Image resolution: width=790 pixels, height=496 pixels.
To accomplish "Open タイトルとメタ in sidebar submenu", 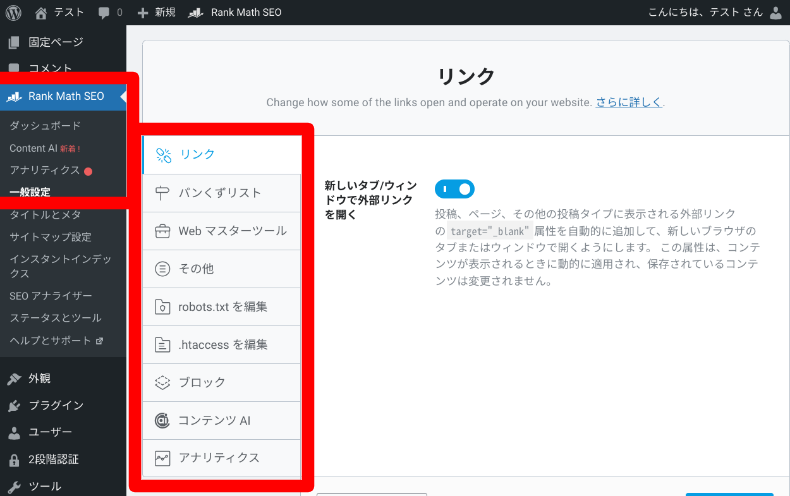I will [x=46, y=215].
